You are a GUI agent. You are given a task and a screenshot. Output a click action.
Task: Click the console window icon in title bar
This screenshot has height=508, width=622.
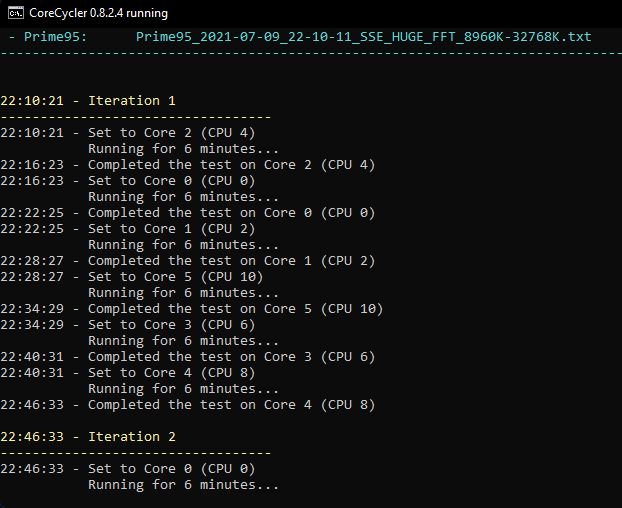click(x=16, y=13)
